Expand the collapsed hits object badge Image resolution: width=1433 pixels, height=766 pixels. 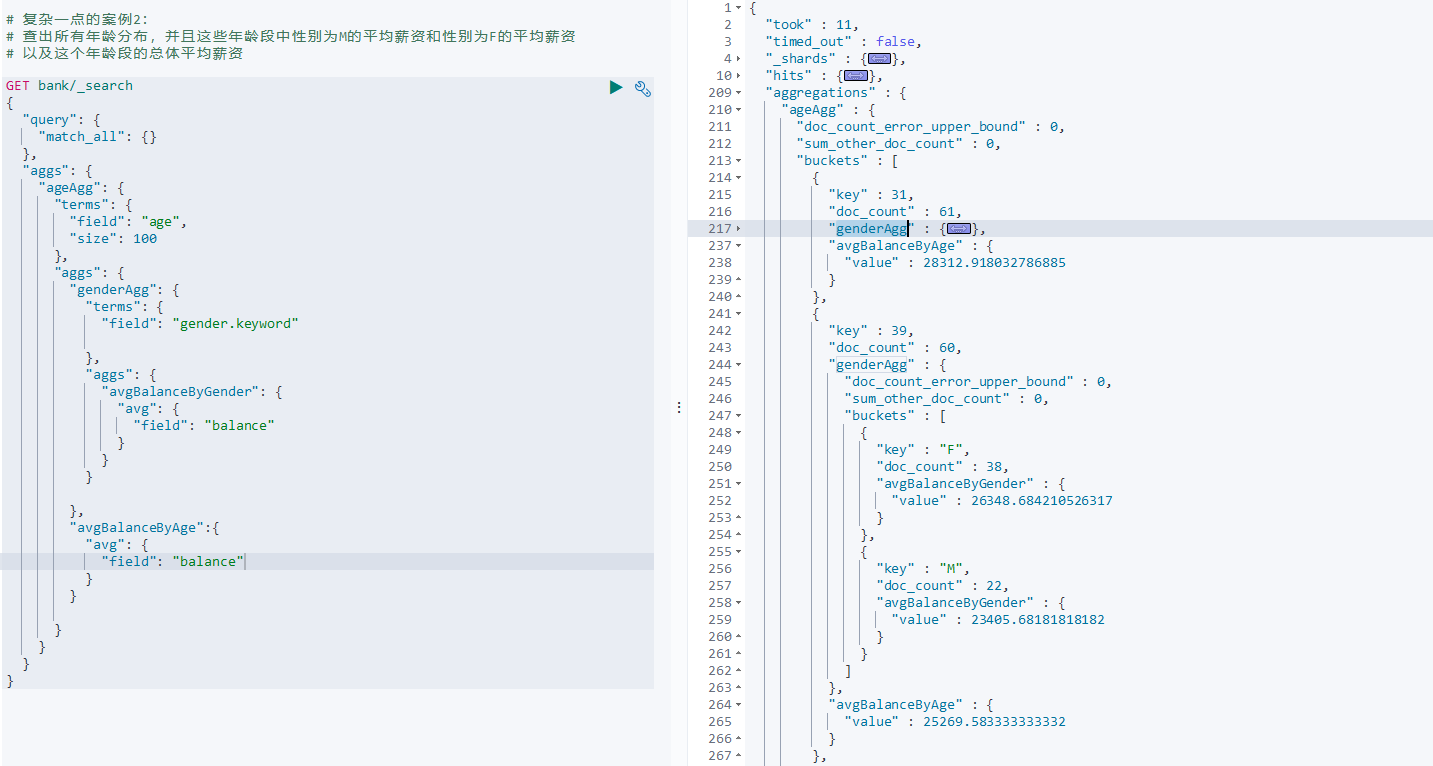[x=856, y=76]
